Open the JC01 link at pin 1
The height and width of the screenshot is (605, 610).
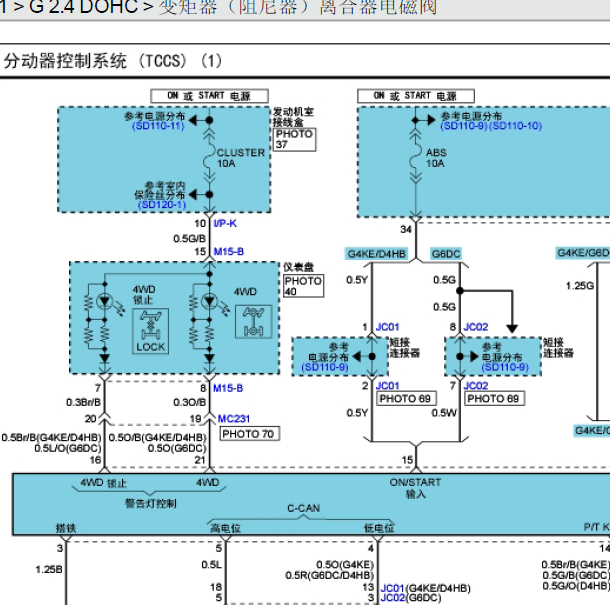[x=387, y=327]
